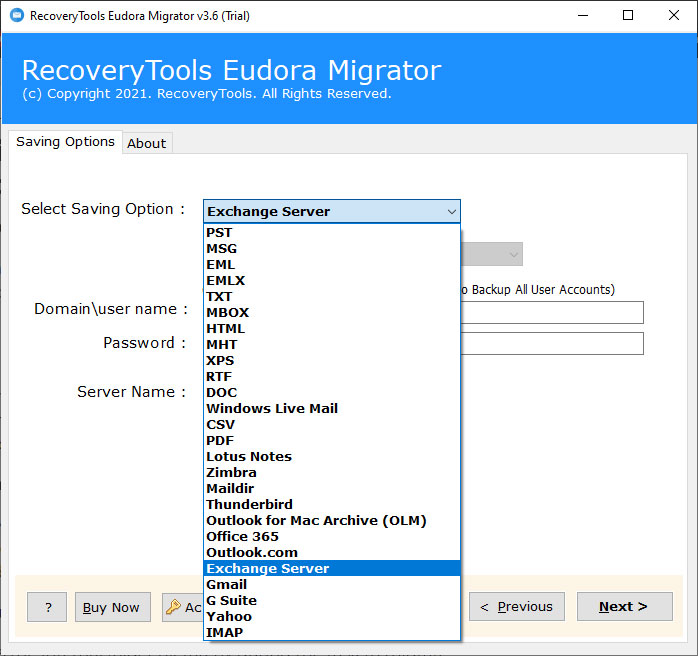This screenshot has width=698, height=656.
Task: Click the RecoveryTools app icon in title bar
Action: point(15,15)
